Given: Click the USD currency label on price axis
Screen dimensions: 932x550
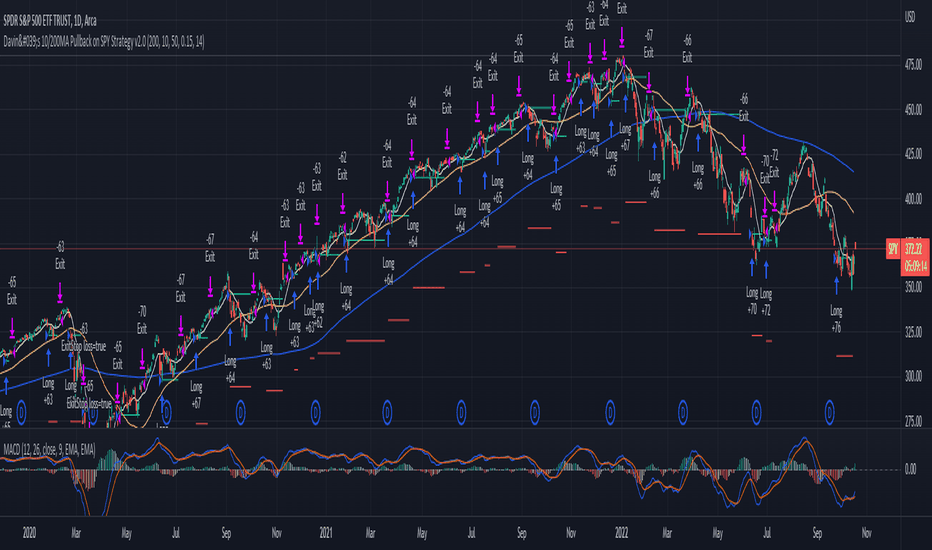Looking at the screenshot, I should point(910,17).
